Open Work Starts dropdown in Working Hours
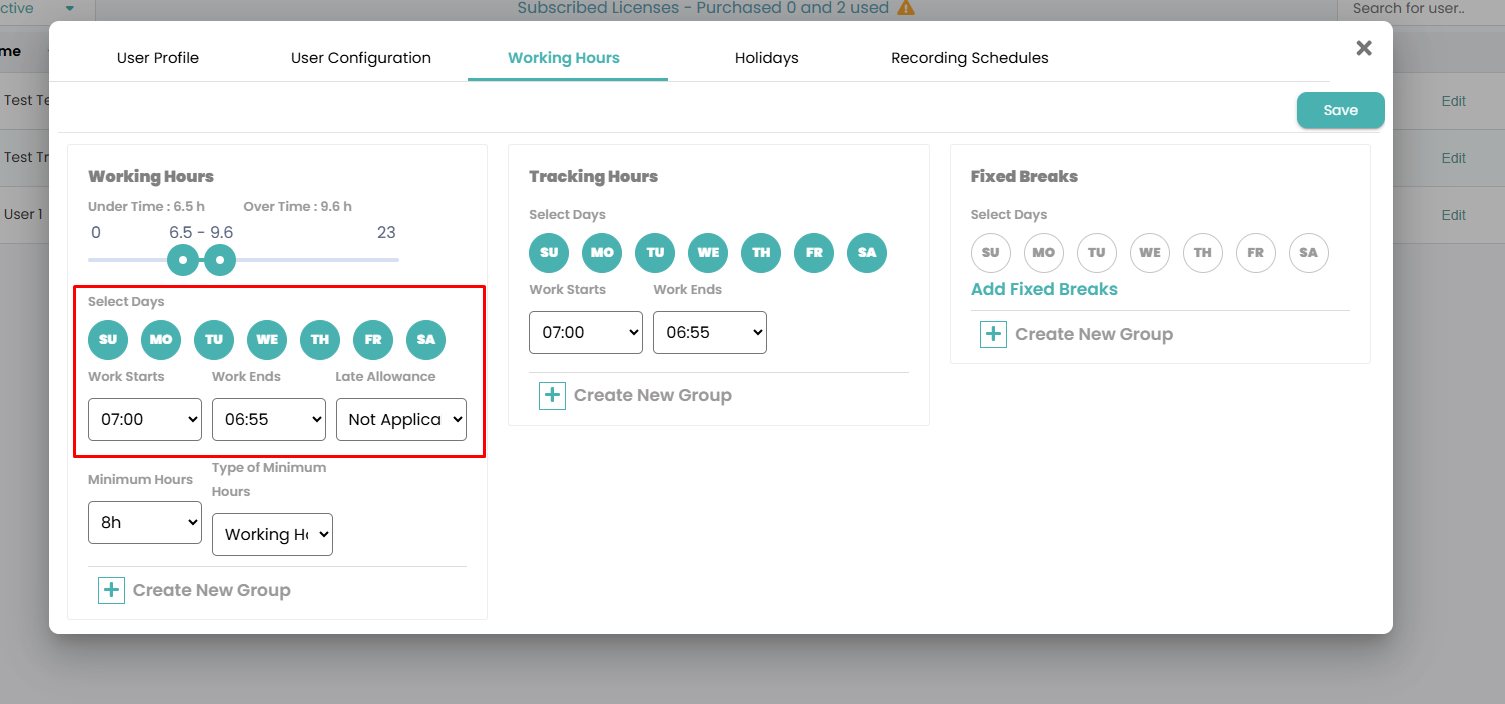 coord(145,419)
